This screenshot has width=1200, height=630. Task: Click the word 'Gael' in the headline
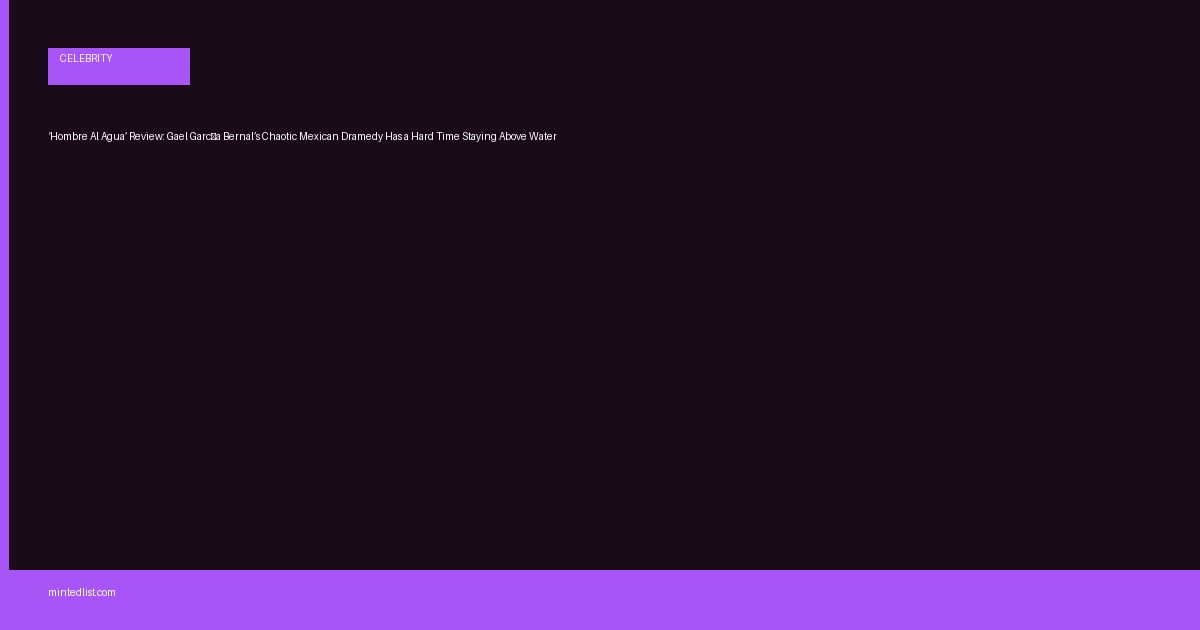[x=177, y=136]
